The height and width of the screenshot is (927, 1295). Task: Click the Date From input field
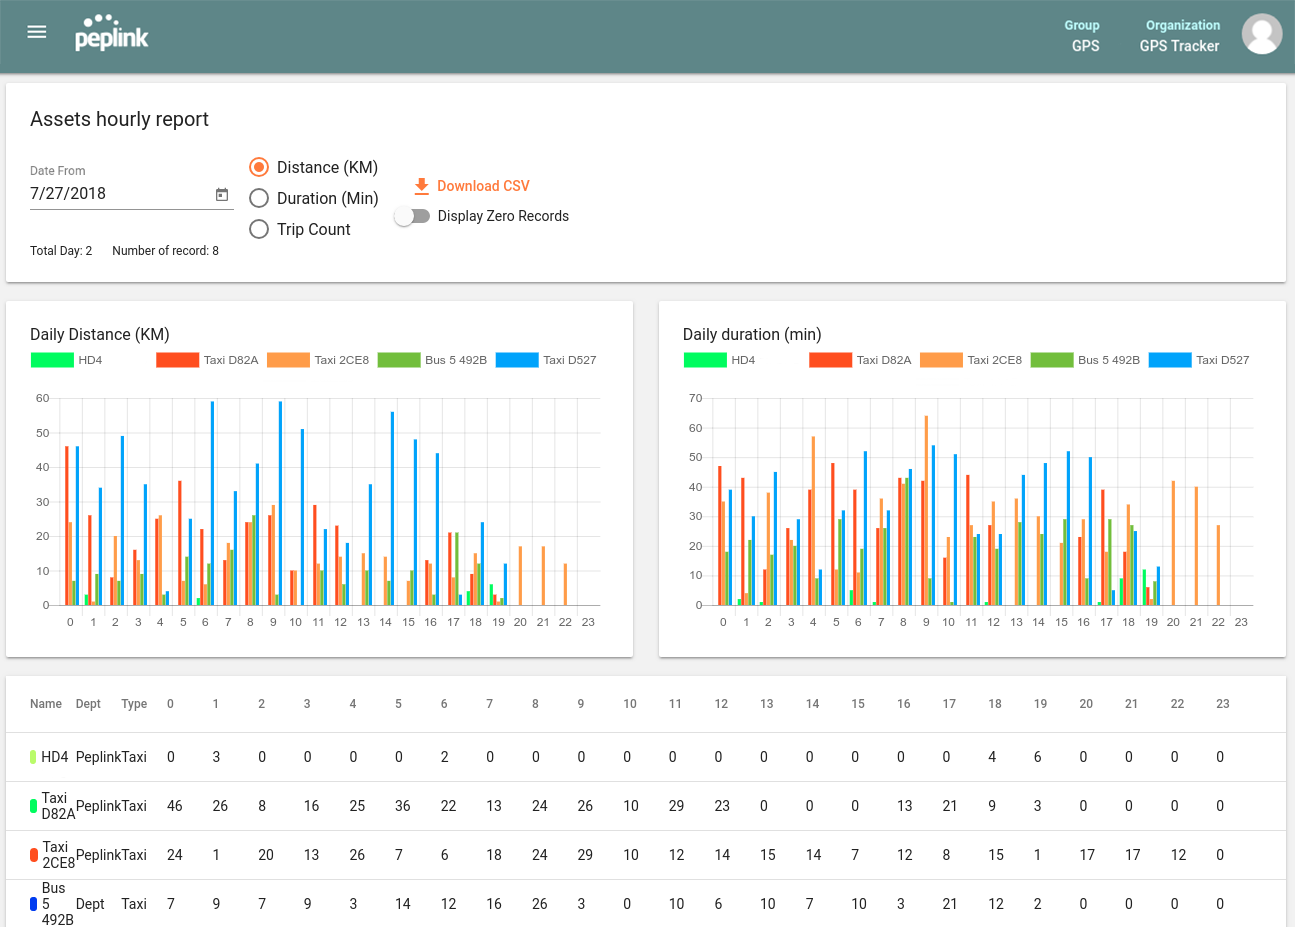tap(110, 193)
